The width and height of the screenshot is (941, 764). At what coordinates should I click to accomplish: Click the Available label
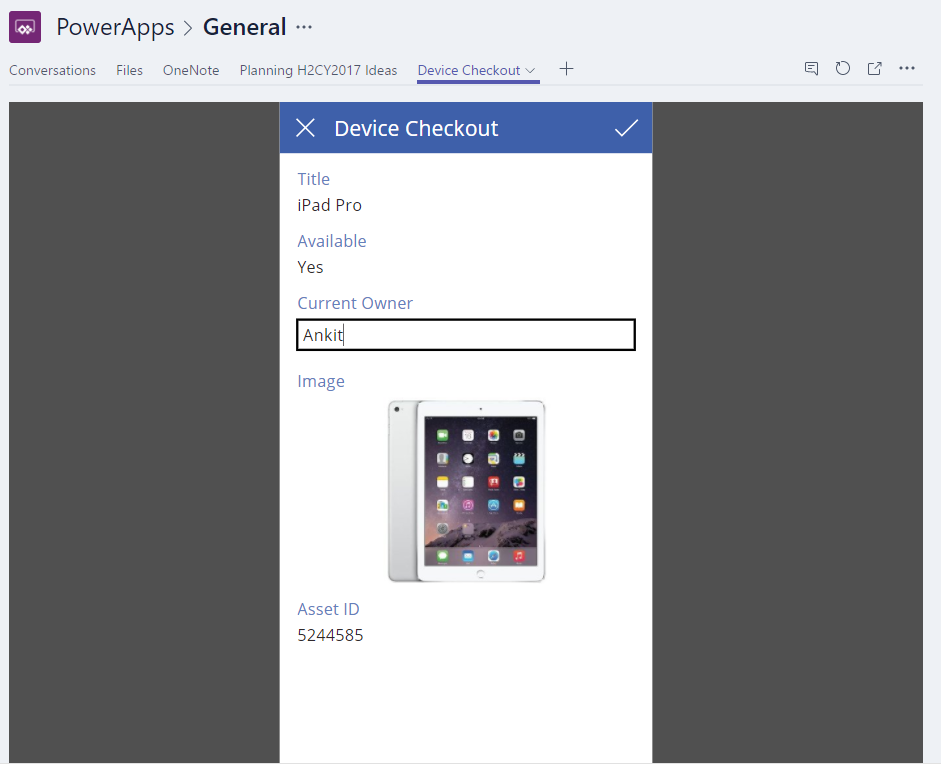coord(332,241)
